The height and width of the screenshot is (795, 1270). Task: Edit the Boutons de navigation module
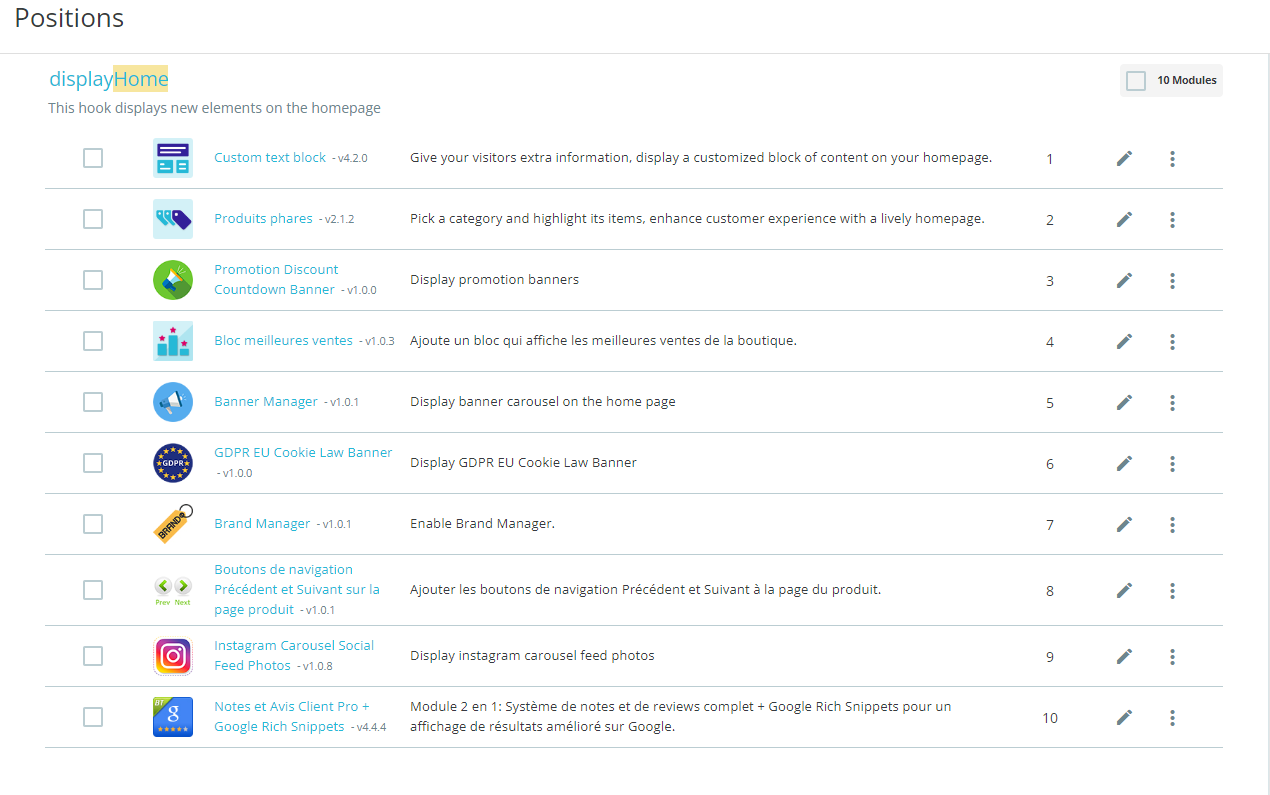[x=1124, y=590]
